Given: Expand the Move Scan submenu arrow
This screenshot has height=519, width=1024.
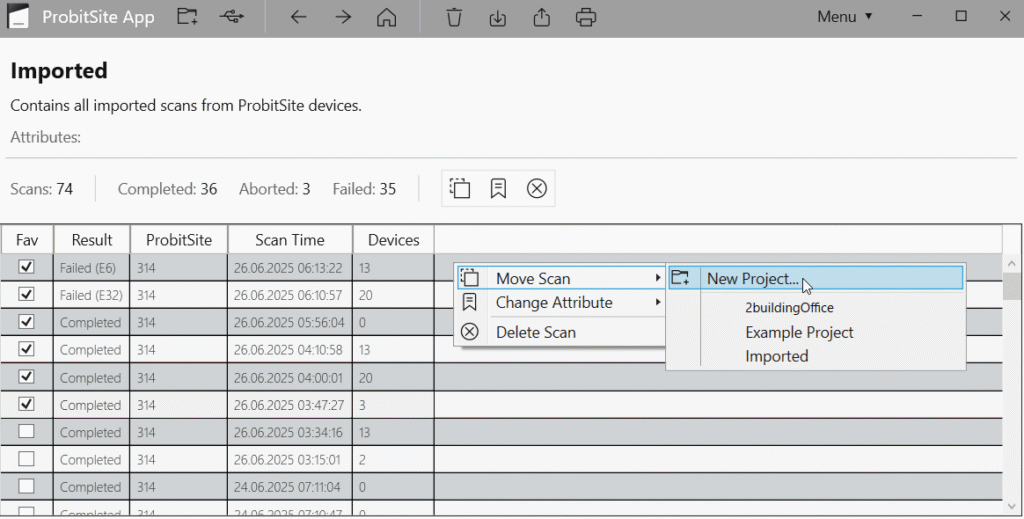Looking at the screenshot, I should (658, 278).
